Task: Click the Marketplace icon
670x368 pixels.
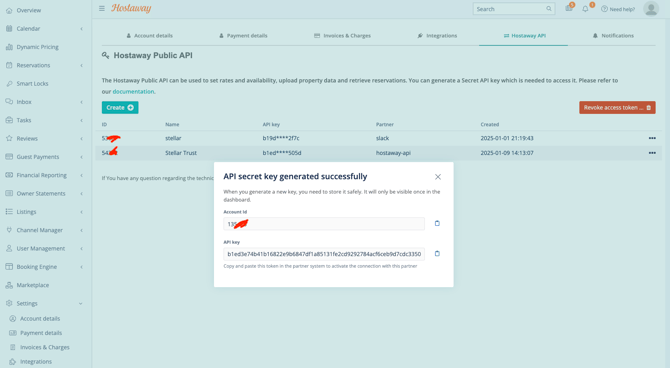Action: point(9,285)
